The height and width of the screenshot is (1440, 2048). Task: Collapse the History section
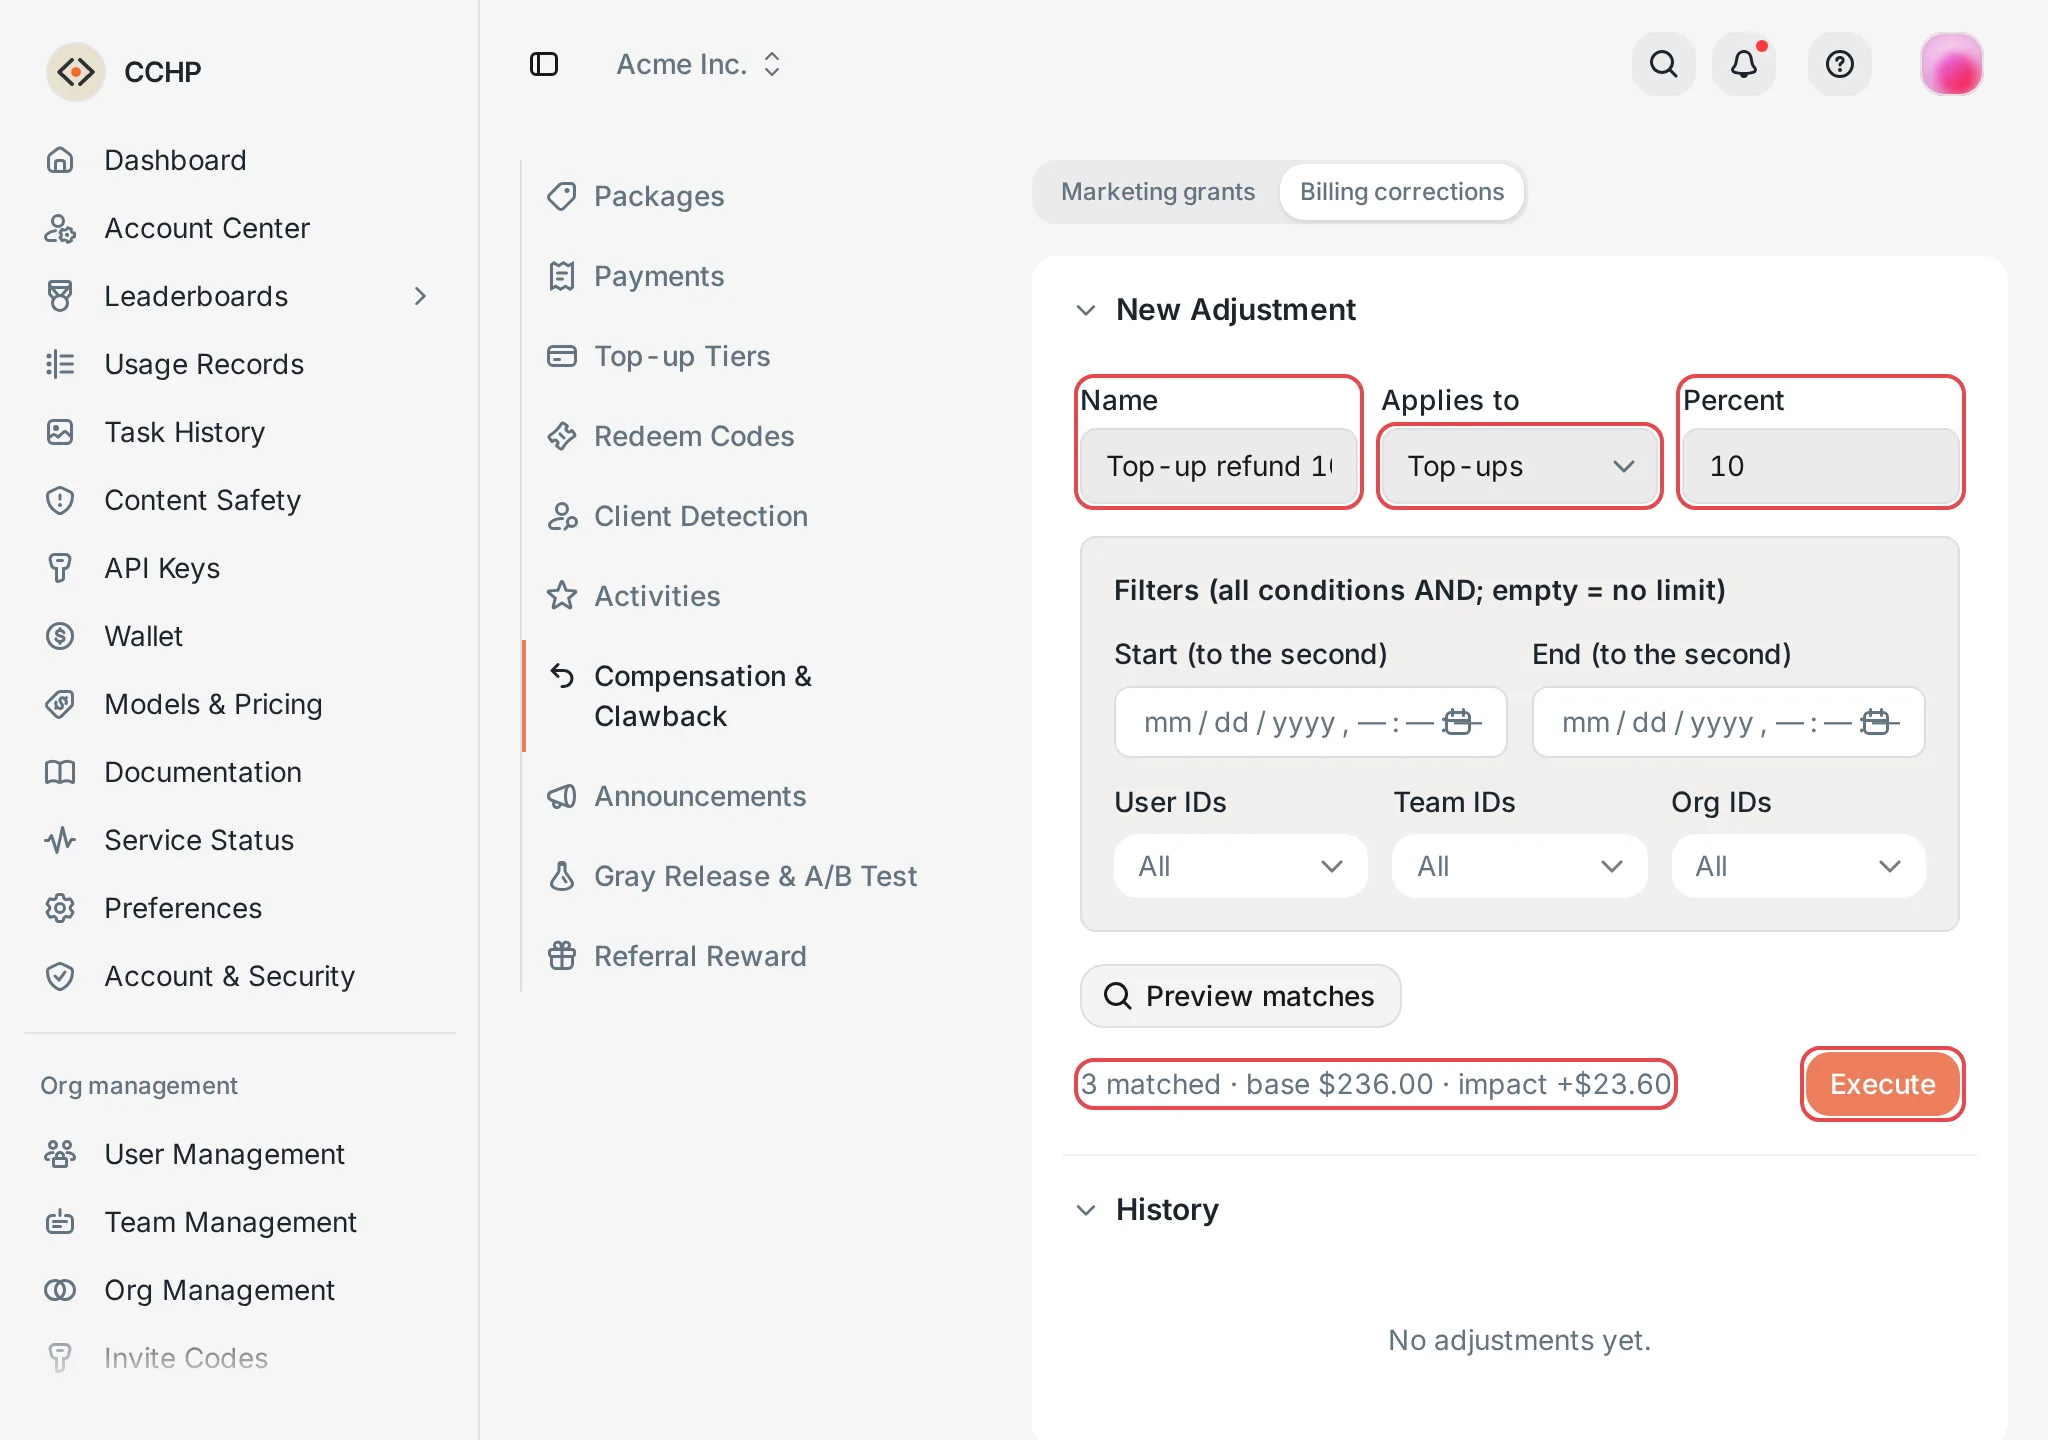[1086, 1210]
